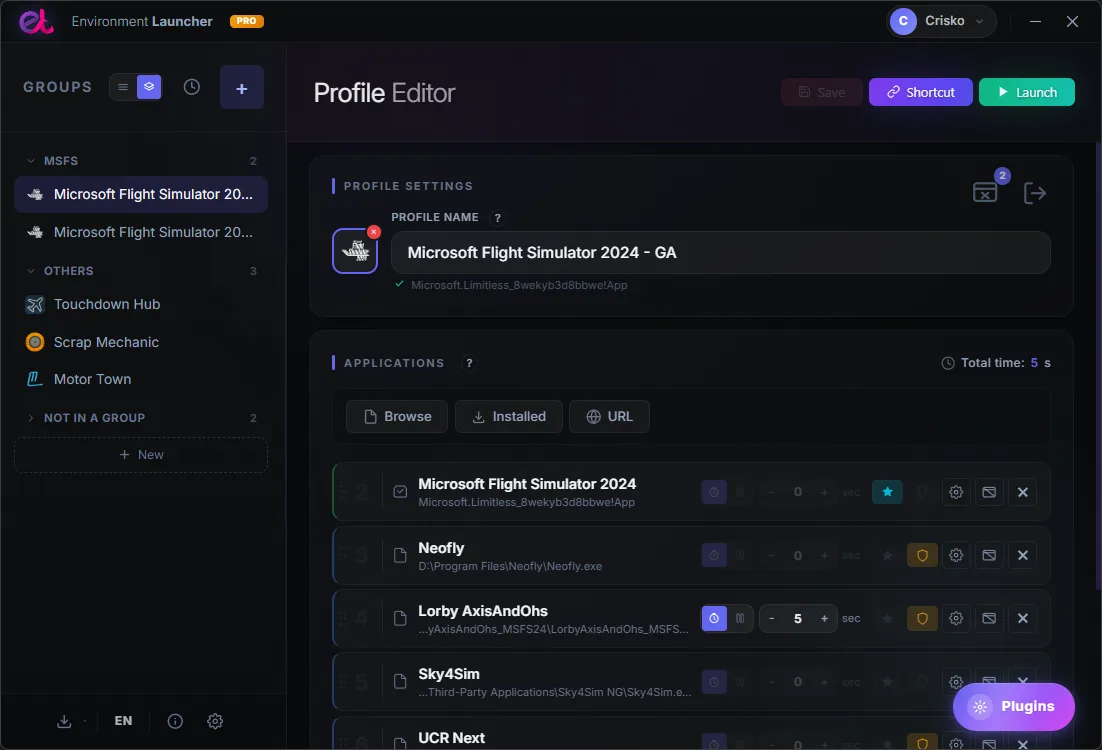Remove Lorby AxisAndOhs from applications list
The image size is (1102, 750).
[1023, 619]
